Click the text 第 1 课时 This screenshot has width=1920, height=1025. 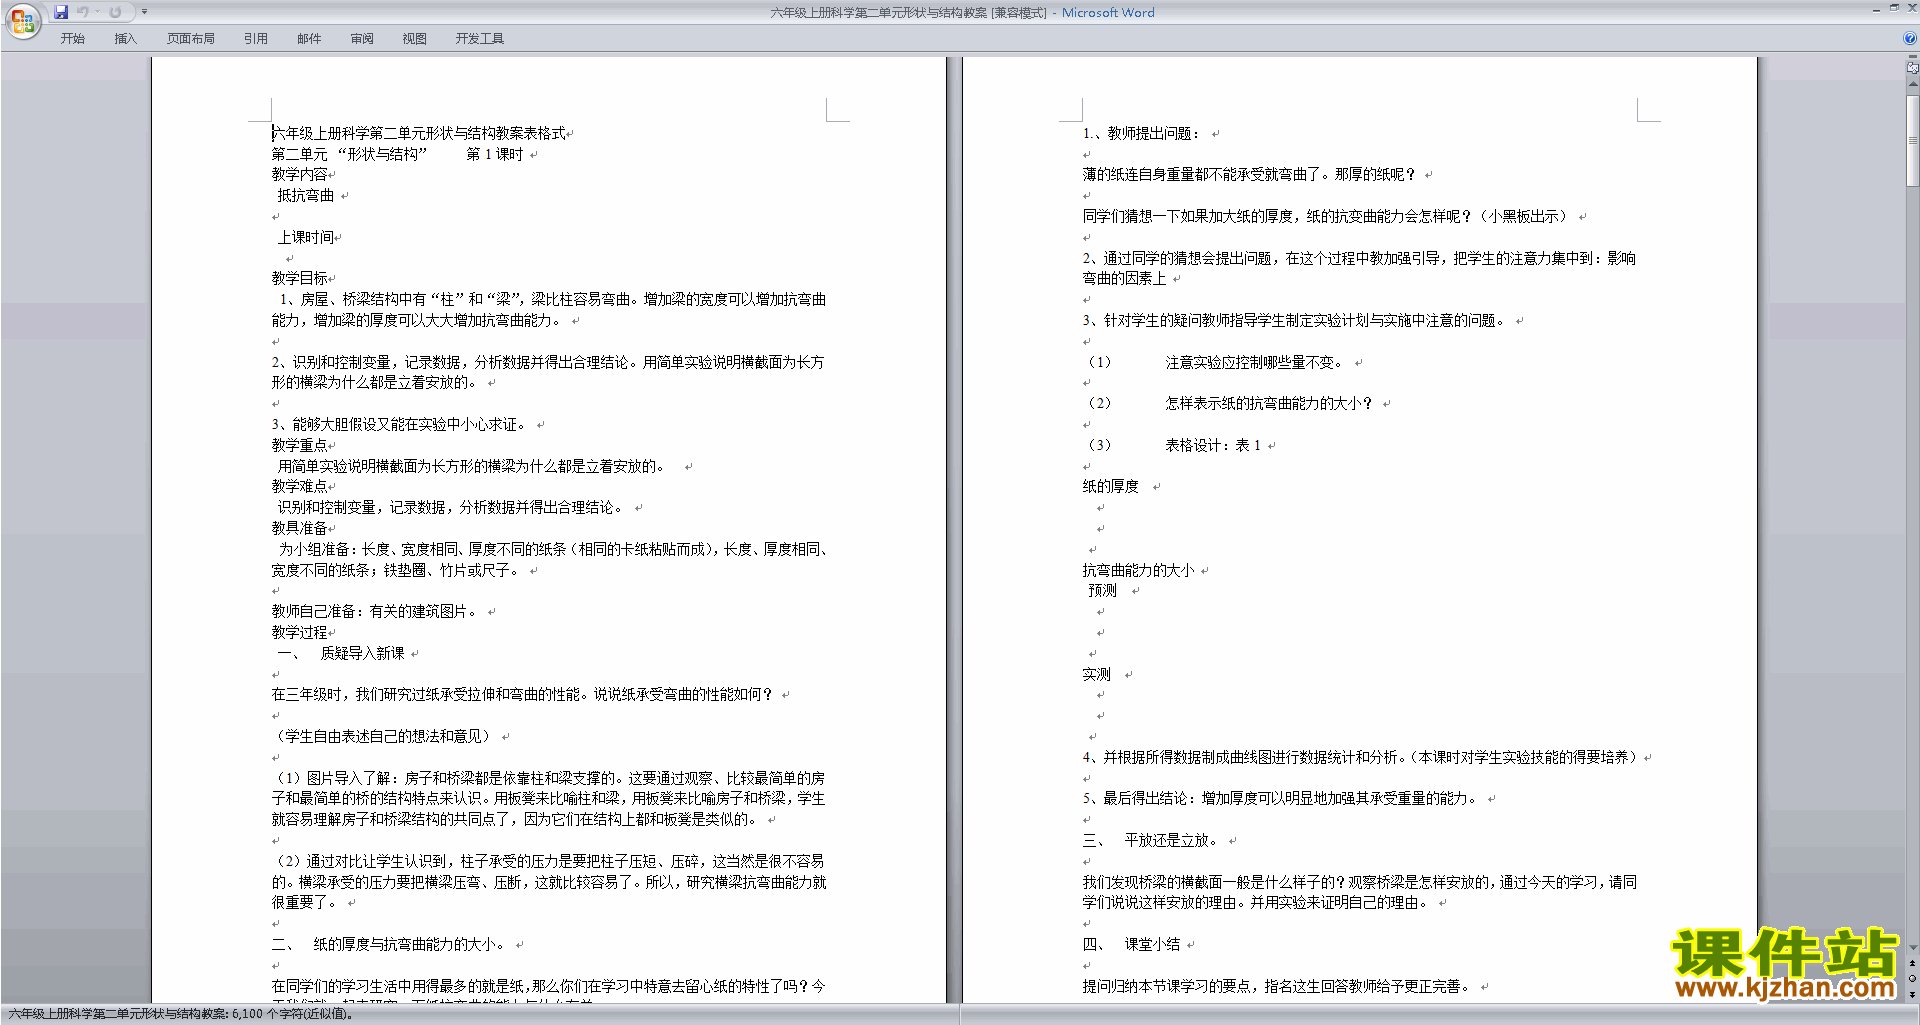(x=495, y=154)
